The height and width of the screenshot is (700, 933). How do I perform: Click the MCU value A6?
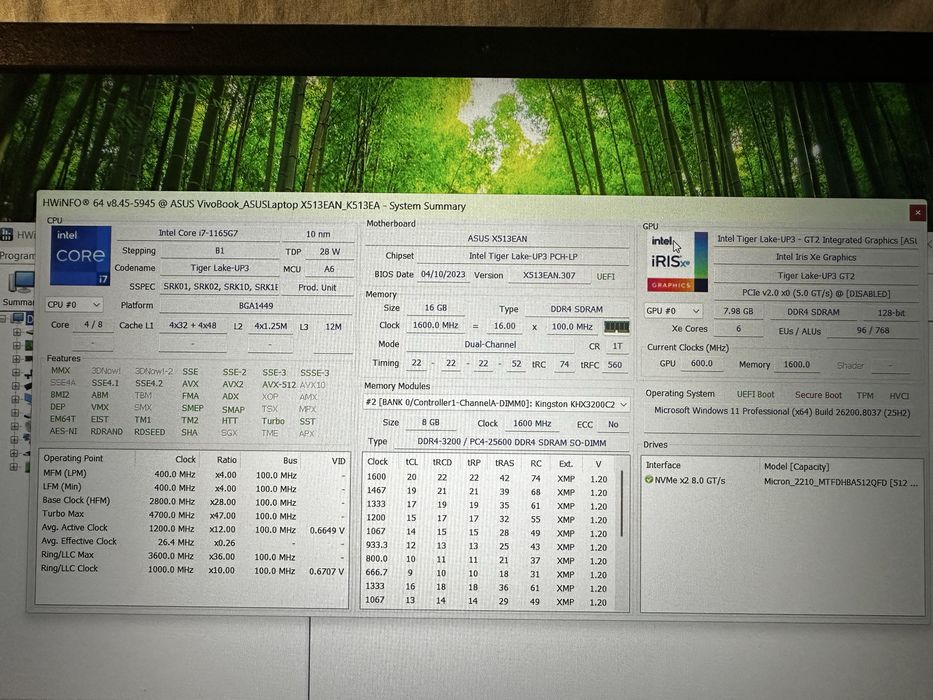[330, 269]
